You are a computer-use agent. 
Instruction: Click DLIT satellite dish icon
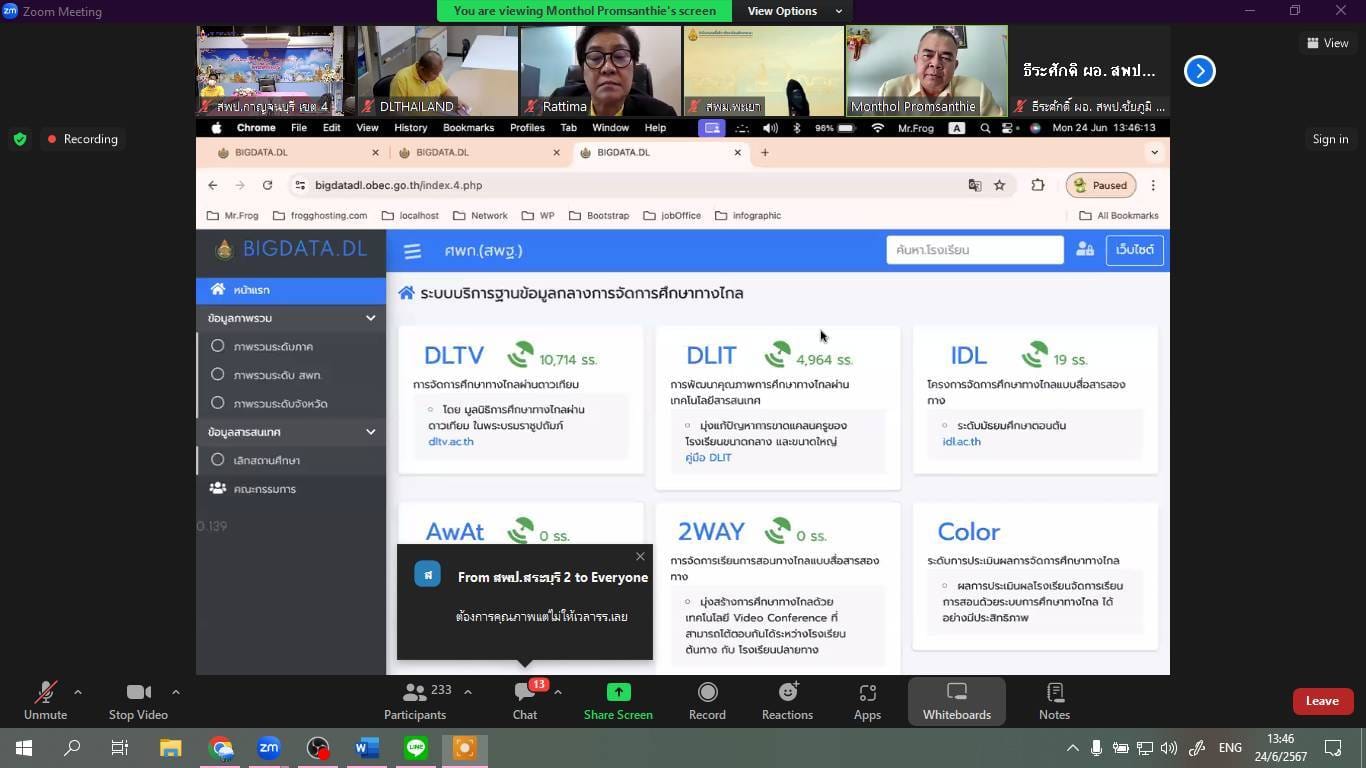pos(777,354)
